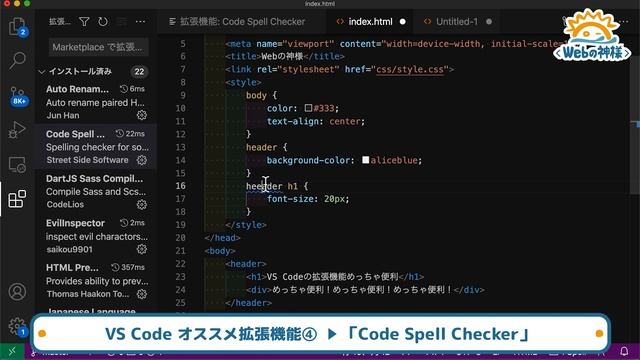Image resolution: width=640 pixels, height=360 pixels.
Task: Switch to 拡張機能: Code Spell Checker tab
Action: (243, 22)
